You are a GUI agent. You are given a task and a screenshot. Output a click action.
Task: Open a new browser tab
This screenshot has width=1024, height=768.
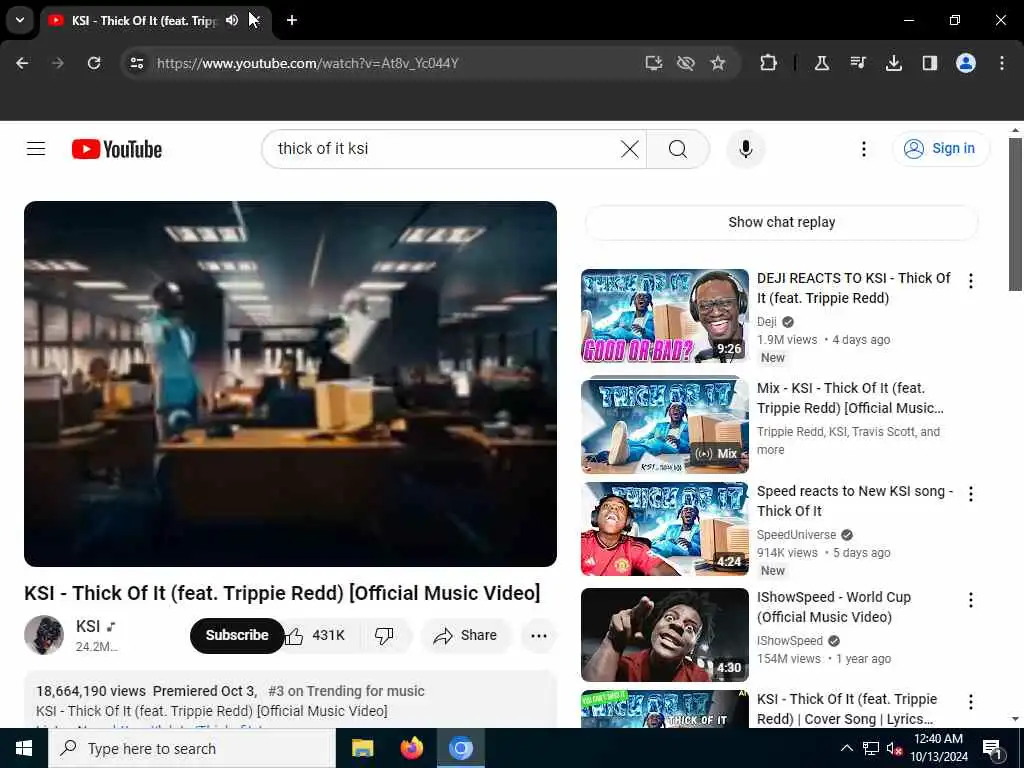pyautogui.click(x=292, y=20)
